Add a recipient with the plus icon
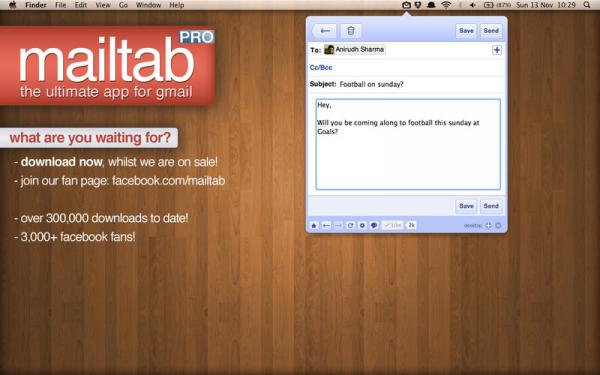 pos(497,50)
